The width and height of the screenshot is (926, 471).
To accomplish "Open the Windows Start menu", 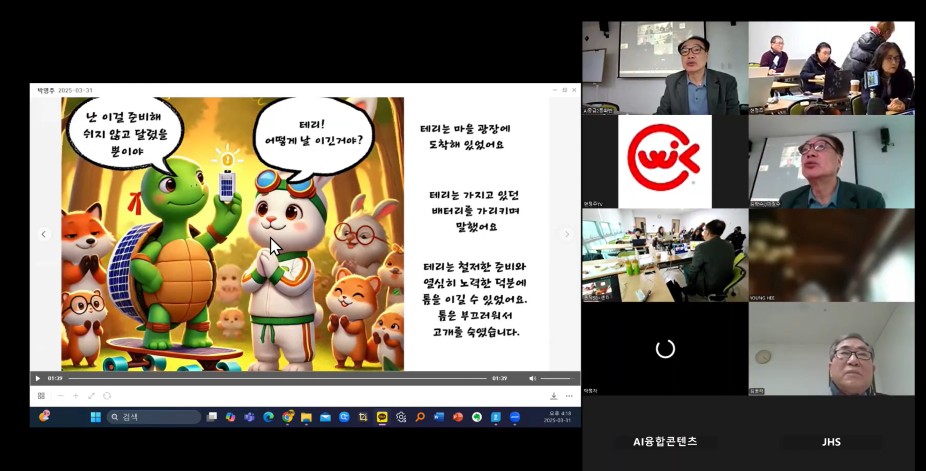I will 96,417.
